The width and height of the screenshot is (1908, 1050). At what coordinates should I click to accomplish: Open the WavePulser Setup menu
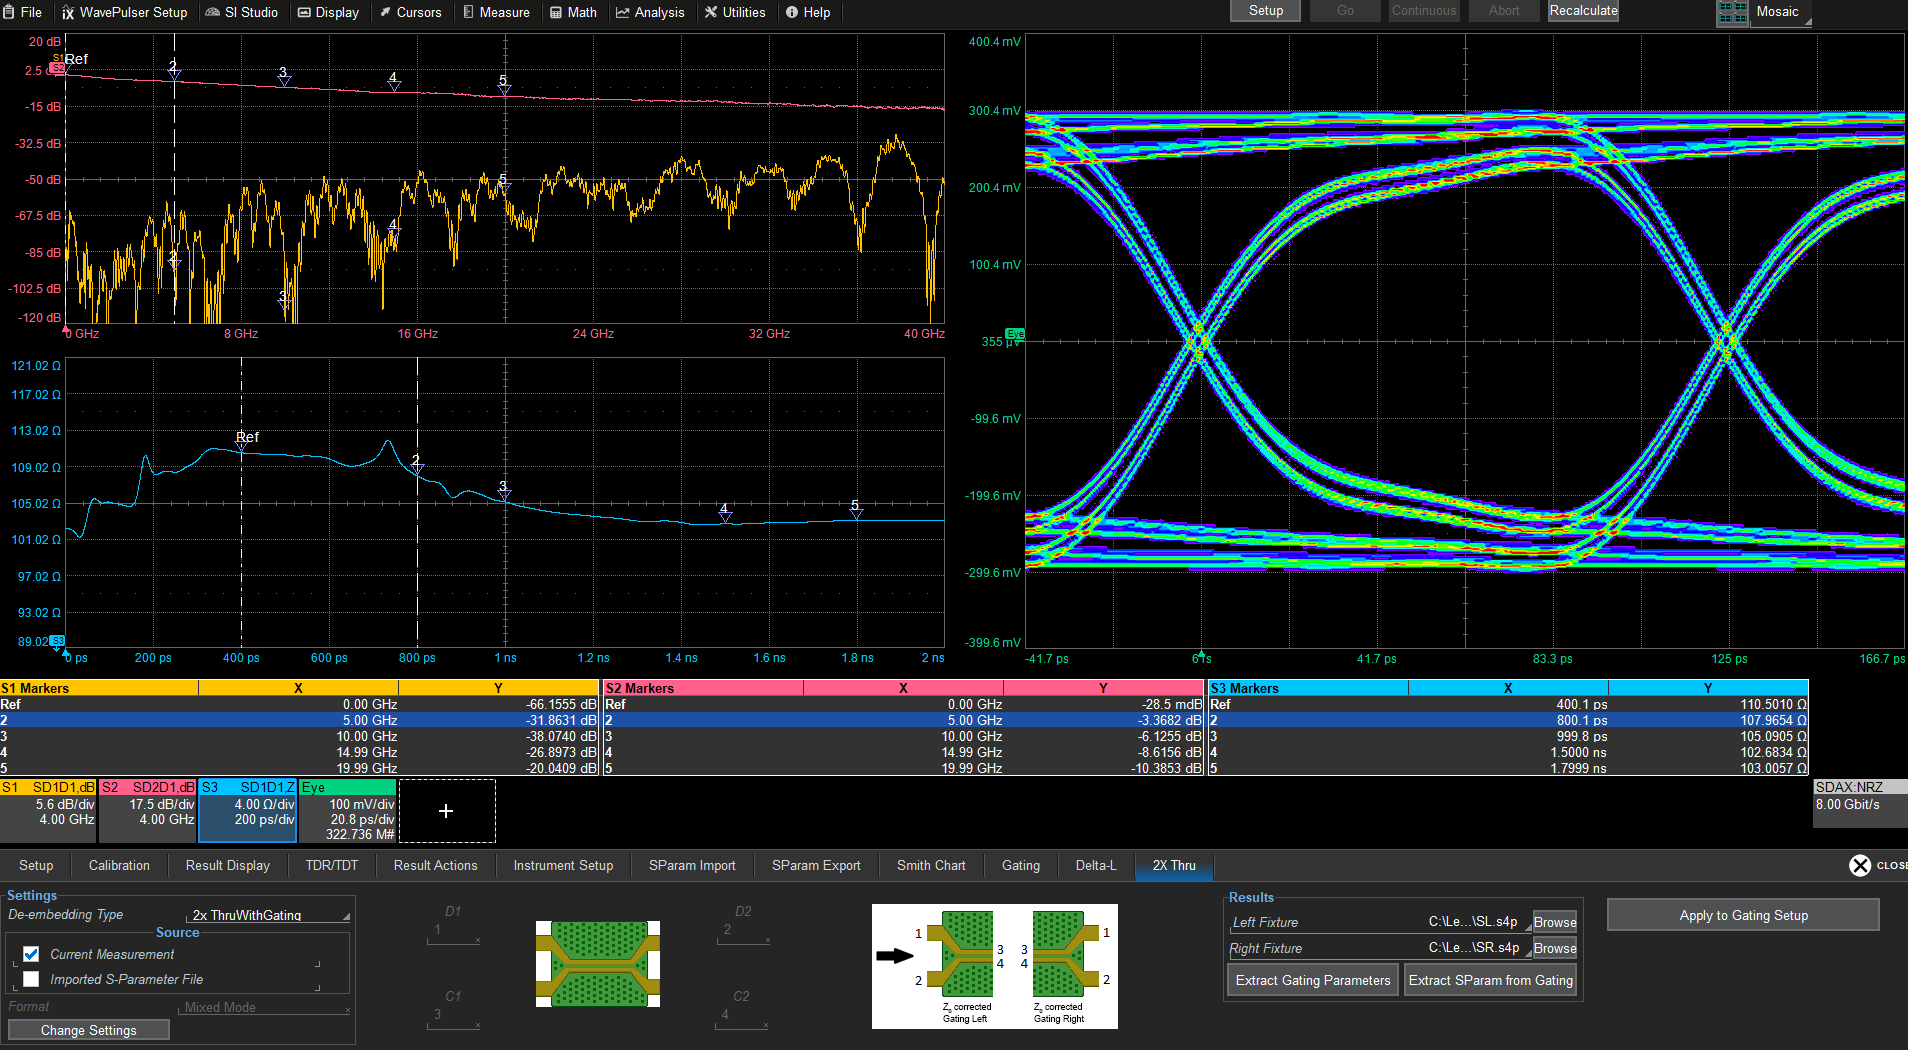(124, 12)
